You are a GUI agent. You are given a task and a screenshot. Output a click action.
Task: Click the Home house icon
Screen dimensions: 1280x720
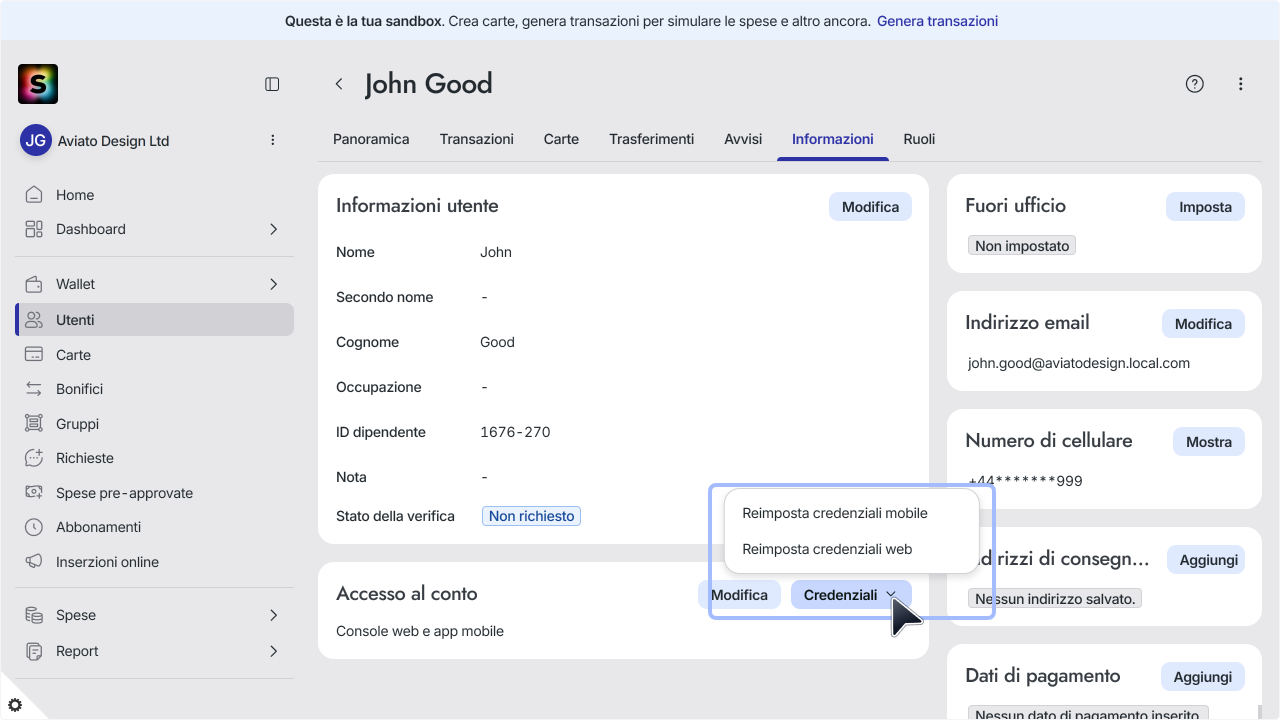34,195
